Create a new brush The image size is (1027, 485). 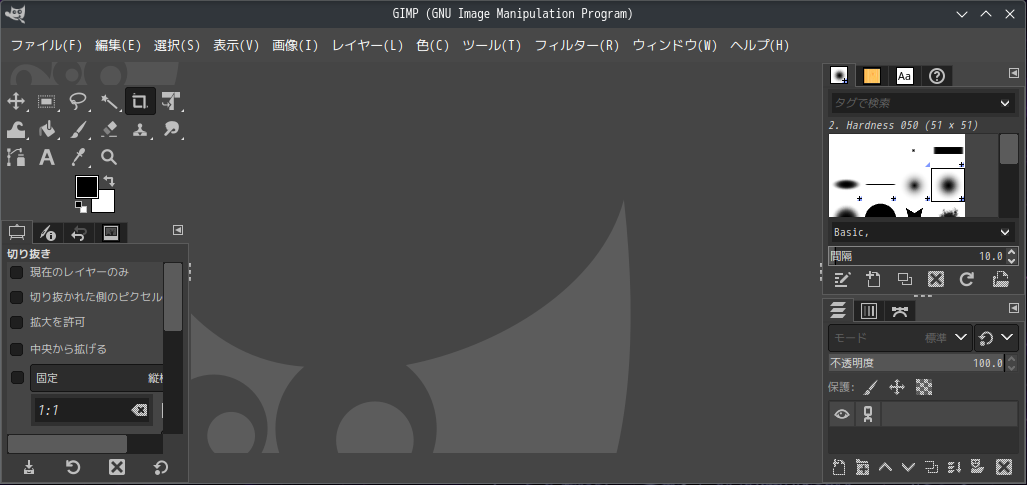click(x=873, y=280)
